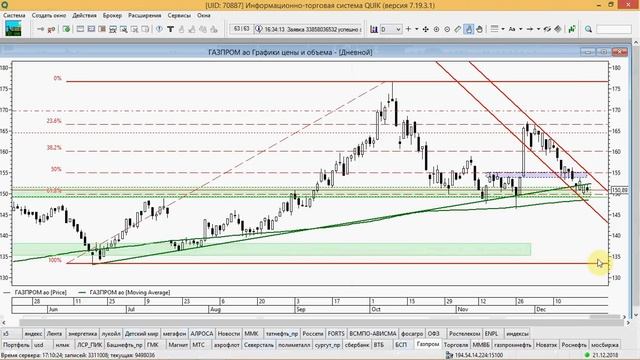The height and width of the screenshot is (360, 640).
Task: Click the Aa text label tool
Action: pyautogui.click(x=512, y=29)
